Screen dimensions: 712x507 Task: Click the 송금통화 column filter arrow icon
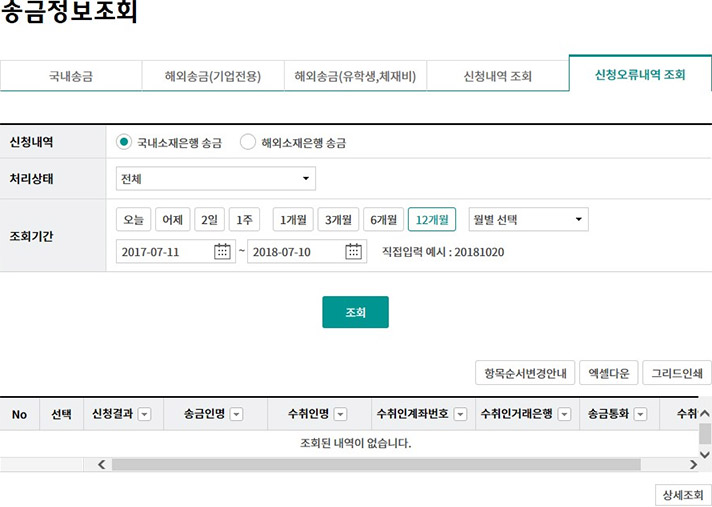pos(640,415)
